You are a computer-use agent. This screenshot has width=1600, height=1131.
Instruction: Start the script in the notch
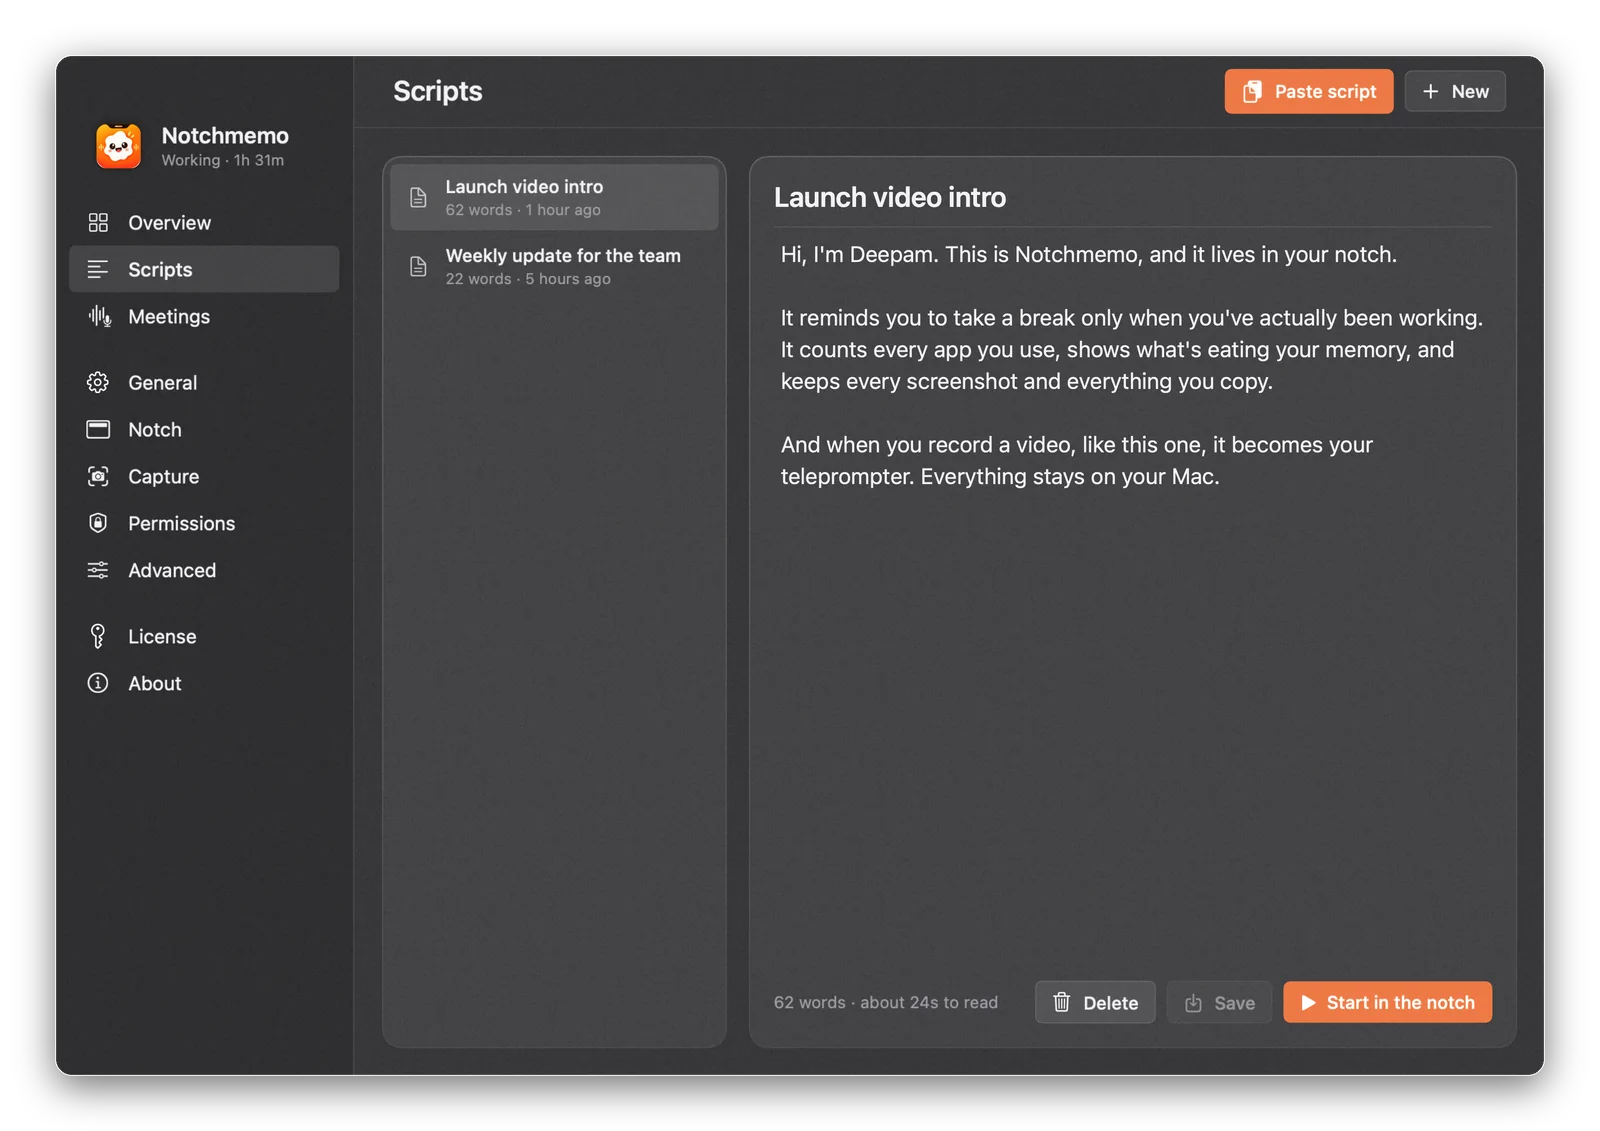click(x=1388, y=1002)
